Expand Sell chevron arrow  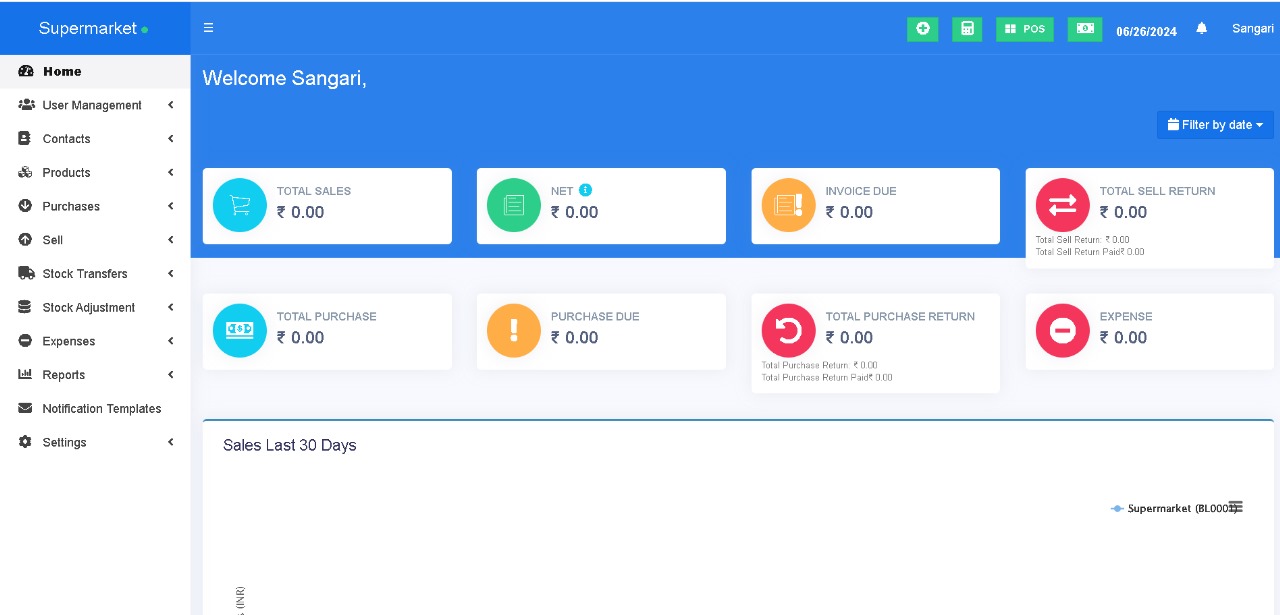pos(171,240)
